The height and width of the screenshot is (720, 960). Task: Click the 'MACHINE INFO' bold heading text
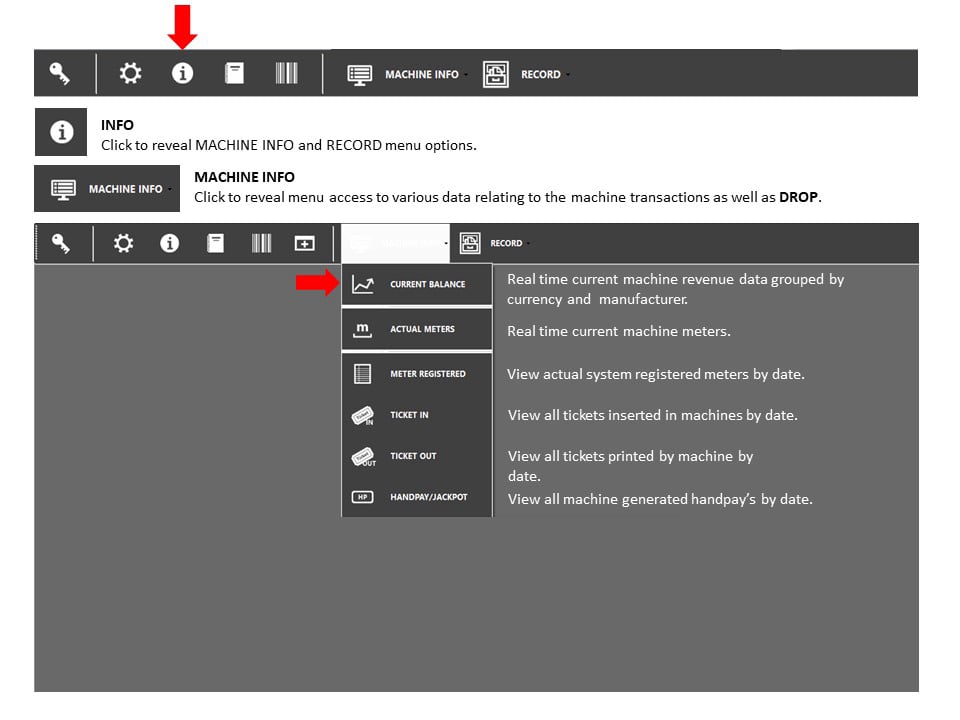tap(244, 177)
